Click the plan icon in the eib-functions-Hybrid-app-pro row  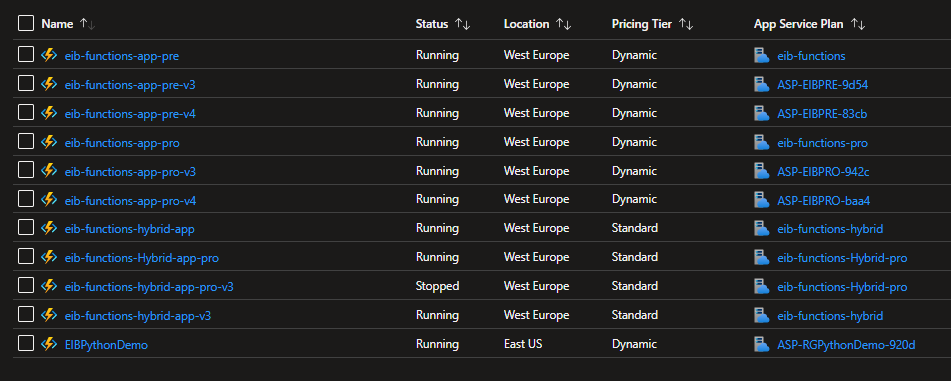click(x=762, y=257)
